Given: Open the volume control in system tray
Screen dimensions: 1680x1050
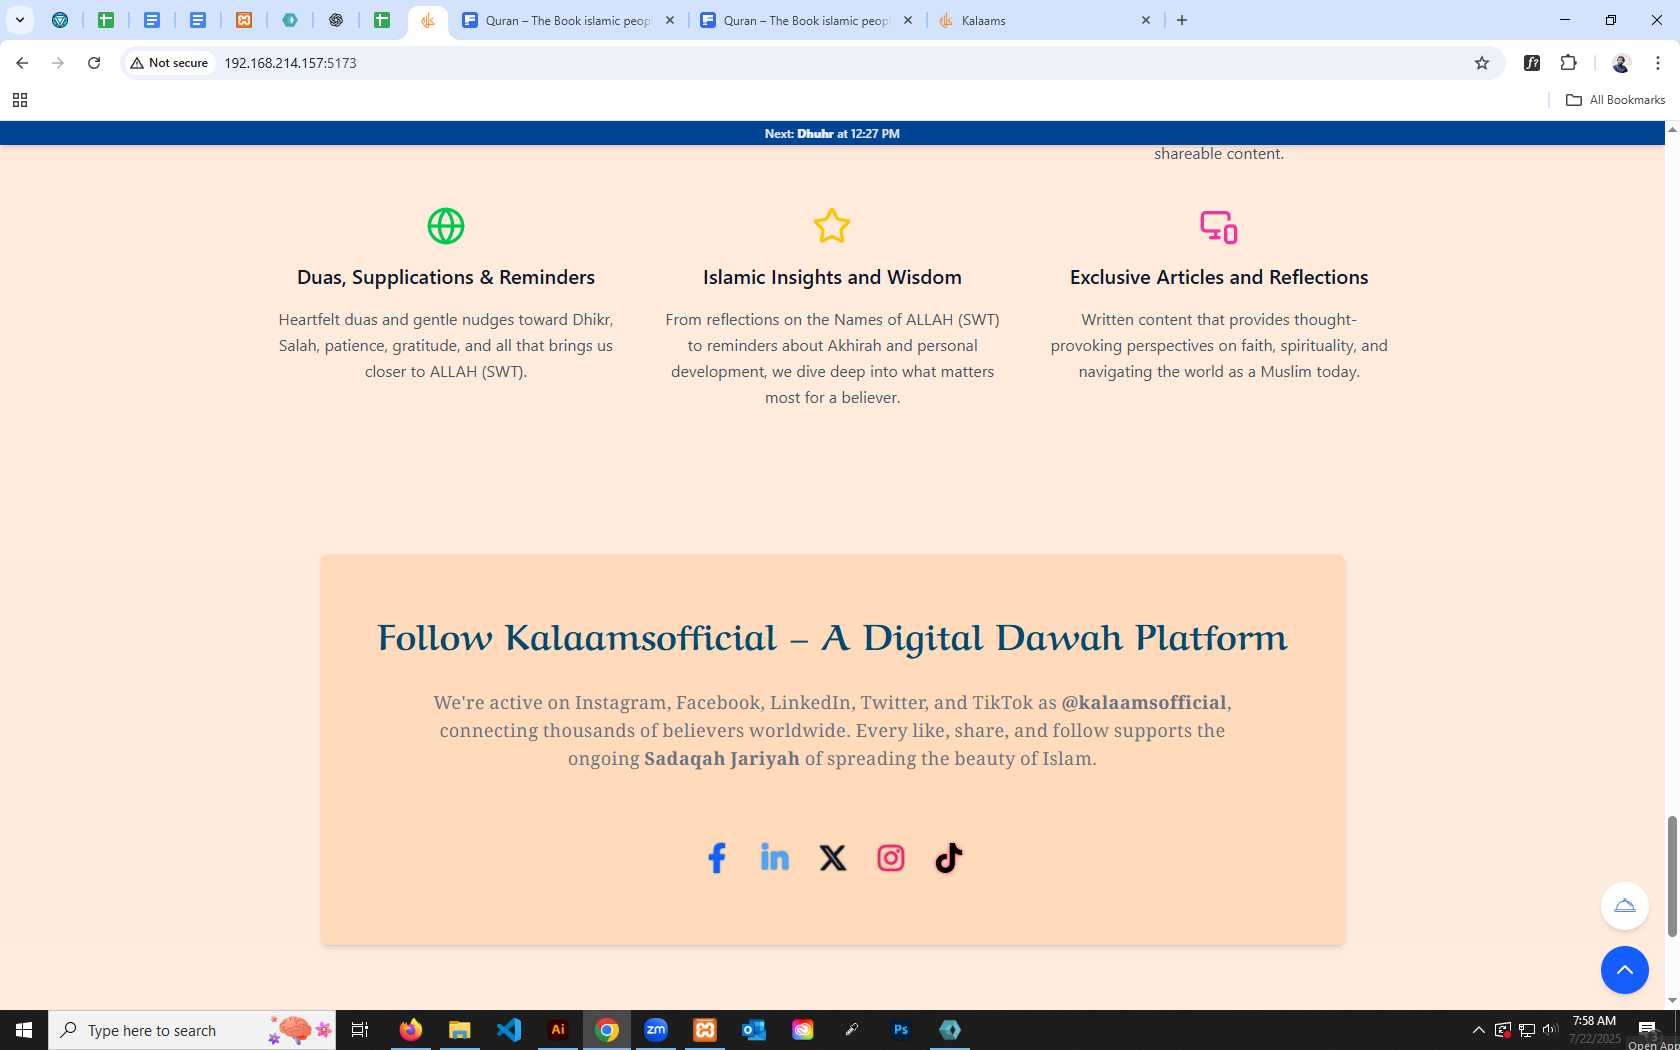Looking at the screenshot, I should (1550, 1029).
